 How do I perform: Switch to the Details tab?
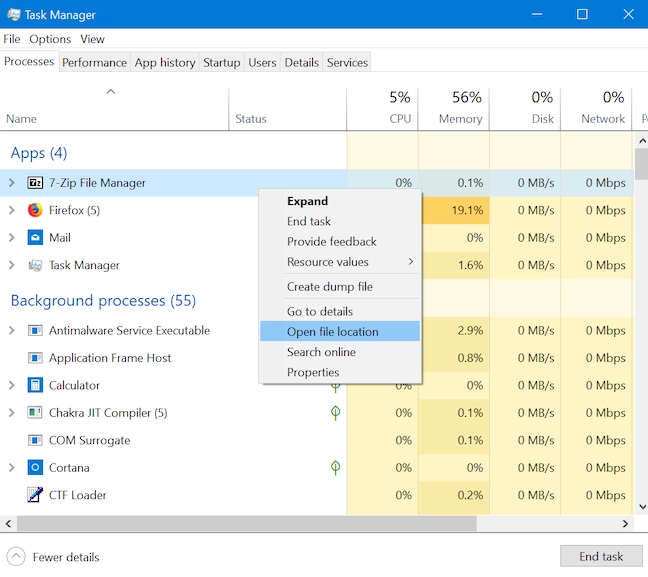tap(302, 62)
